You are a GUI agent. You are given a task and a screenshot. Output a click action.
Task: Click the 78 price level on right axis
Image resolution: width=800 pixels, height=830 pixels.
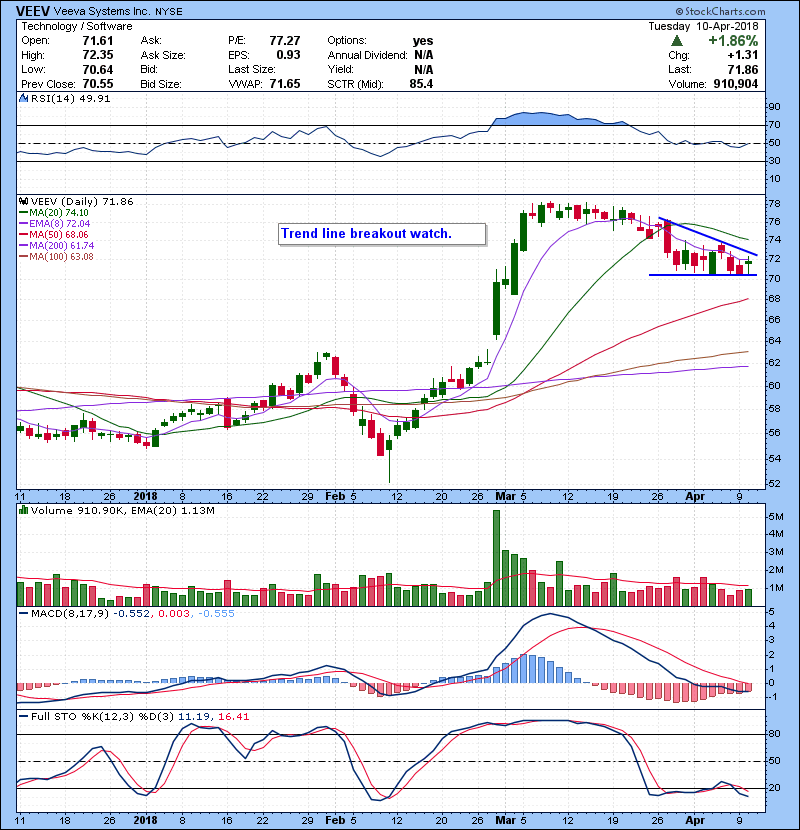click(x=774, y=204)
